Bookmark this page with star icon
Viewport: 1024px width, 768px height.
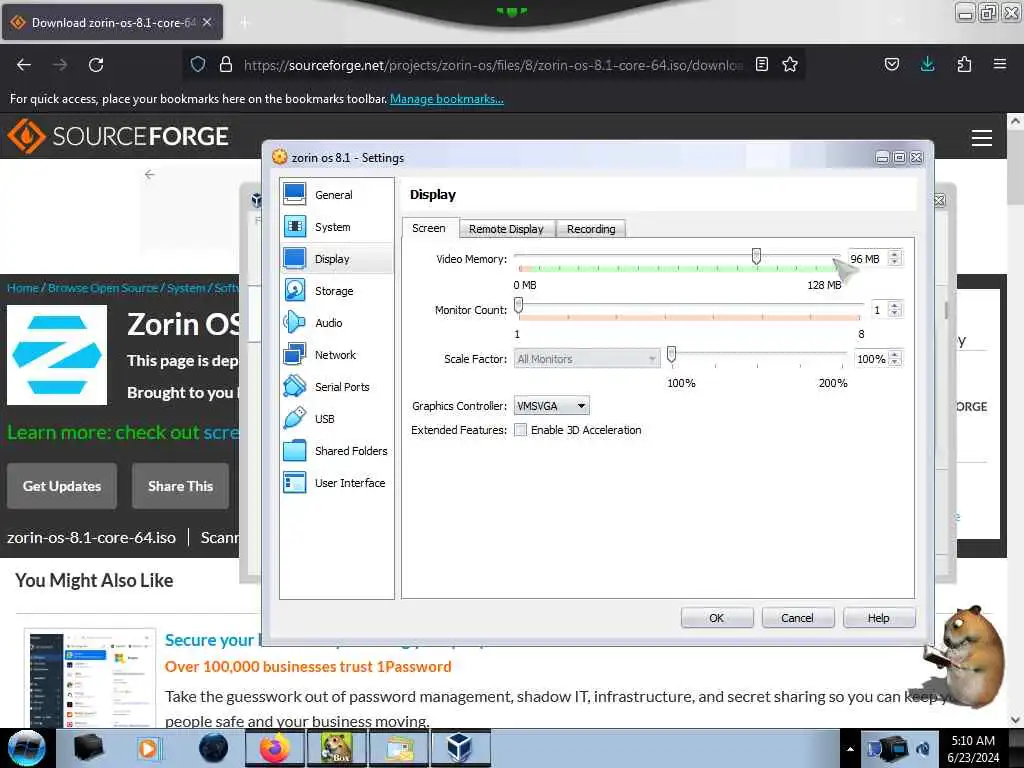tap(790, 64)
